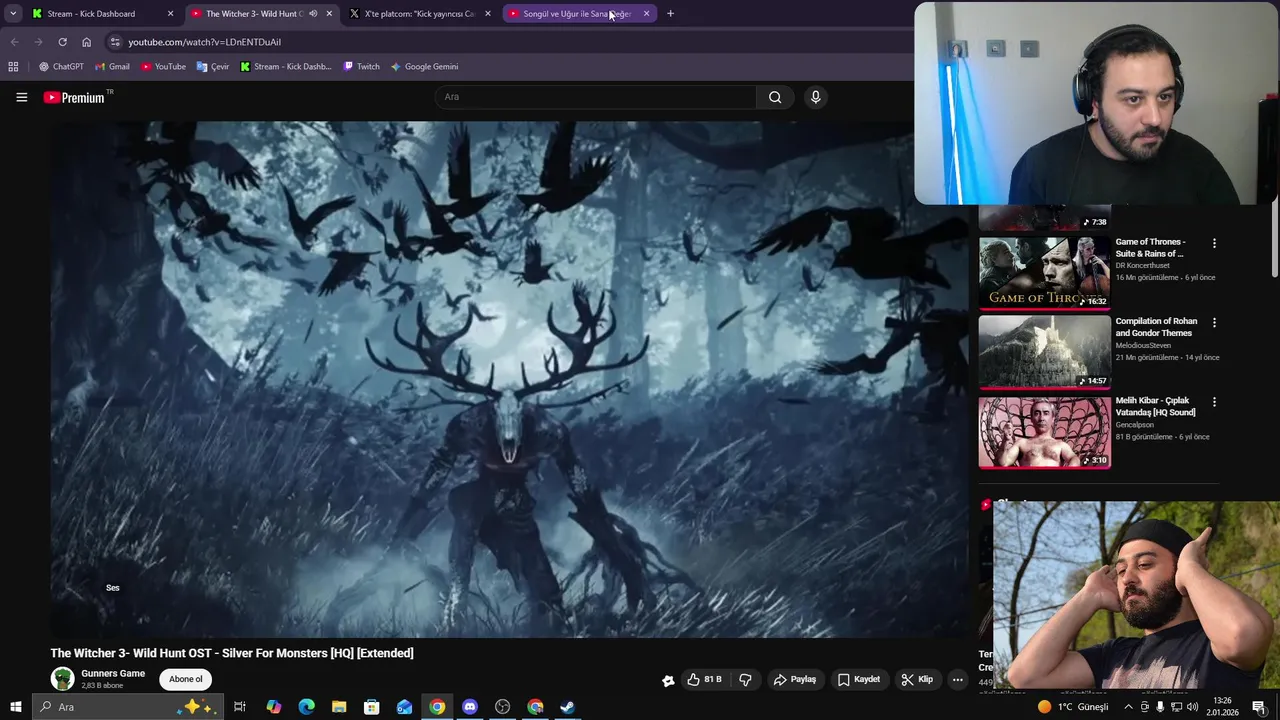Open Discord from the taskbar
This screenshot has height=720, width=1280.
coord(470,707)
